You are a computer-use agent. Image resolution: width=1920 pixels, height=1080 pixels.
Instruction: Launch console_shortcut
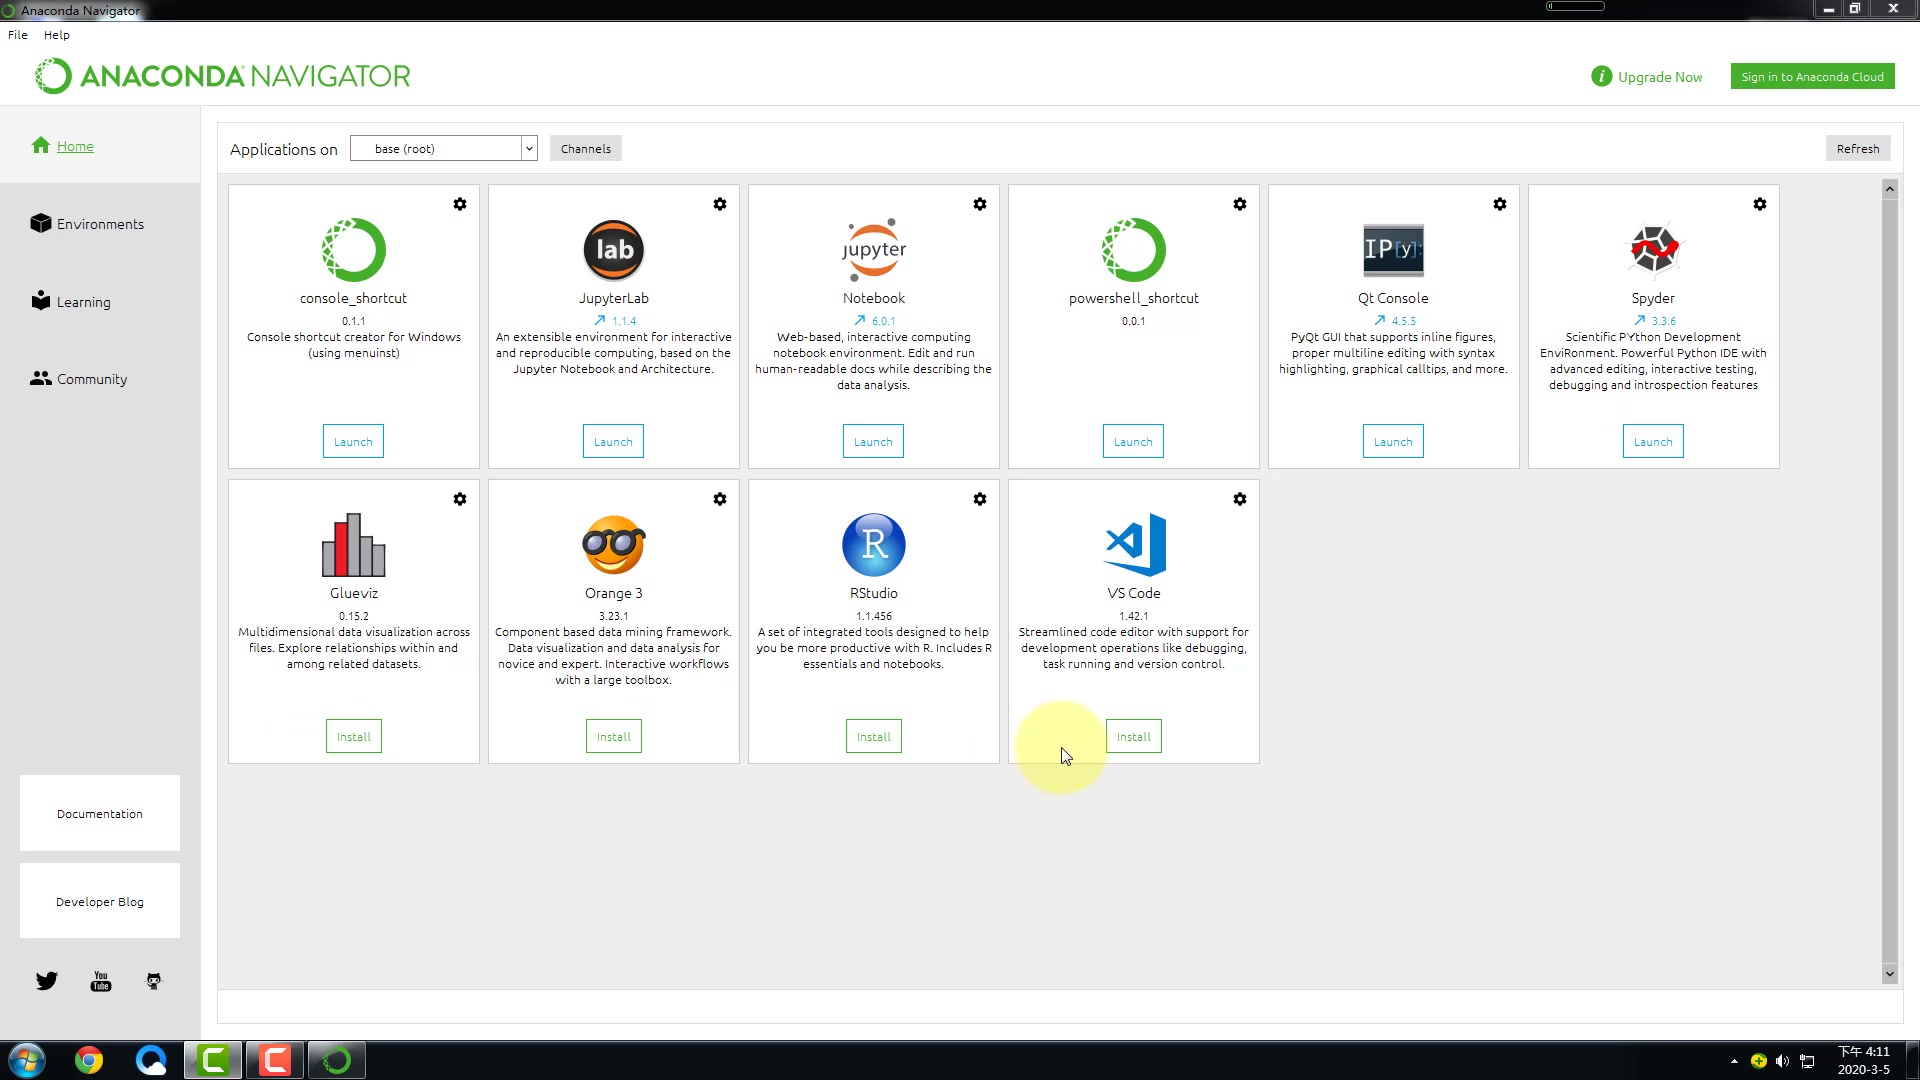pos(353,442)
